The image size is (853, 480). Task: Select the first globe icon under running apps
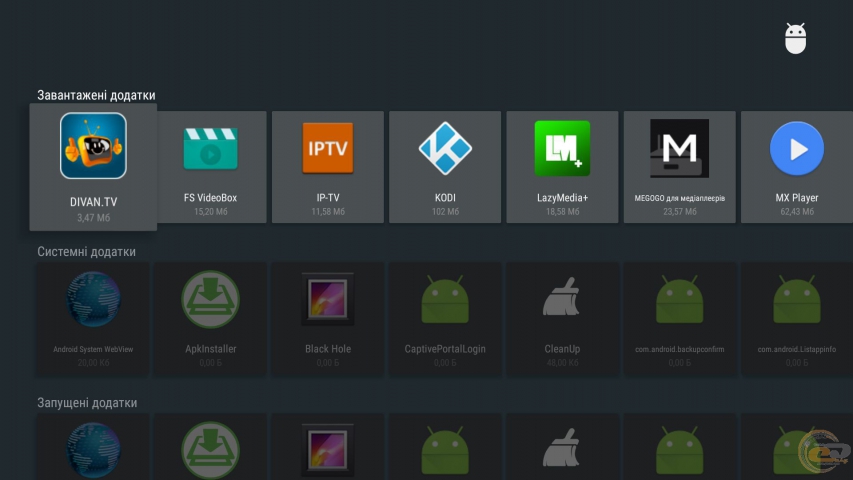93,450
